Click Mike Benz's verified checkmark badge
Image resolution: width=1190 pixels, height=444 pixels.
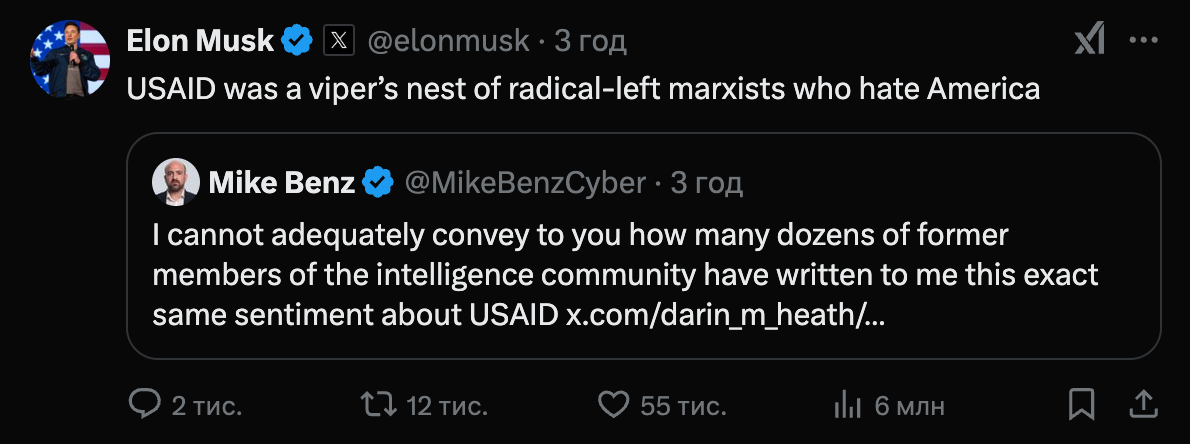[377, 182]
